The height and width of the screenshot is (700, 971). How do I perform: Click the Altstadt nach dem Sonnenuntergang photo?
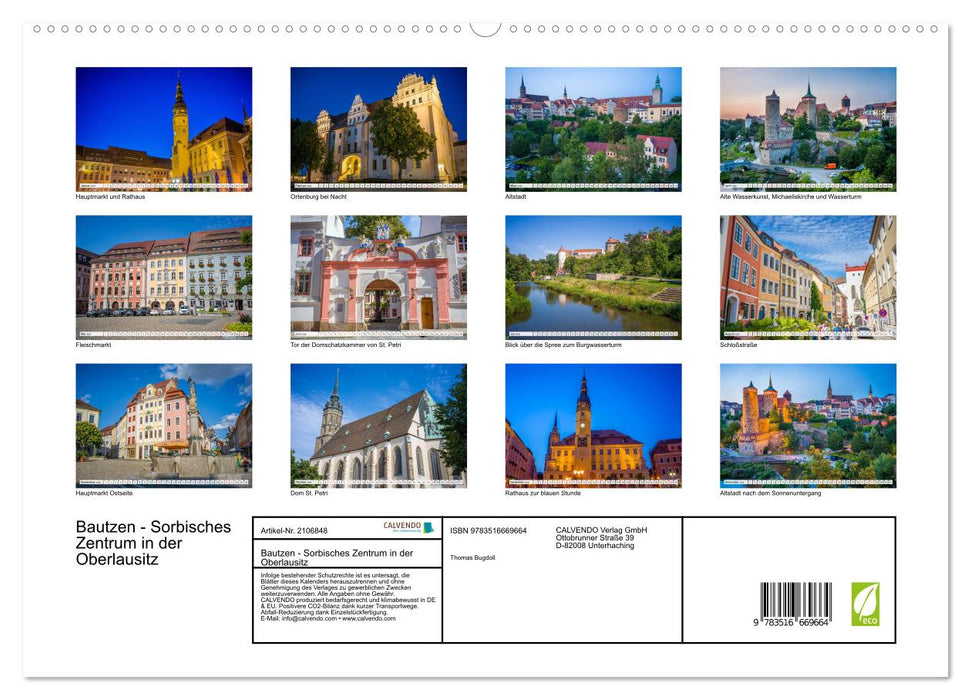808,426
